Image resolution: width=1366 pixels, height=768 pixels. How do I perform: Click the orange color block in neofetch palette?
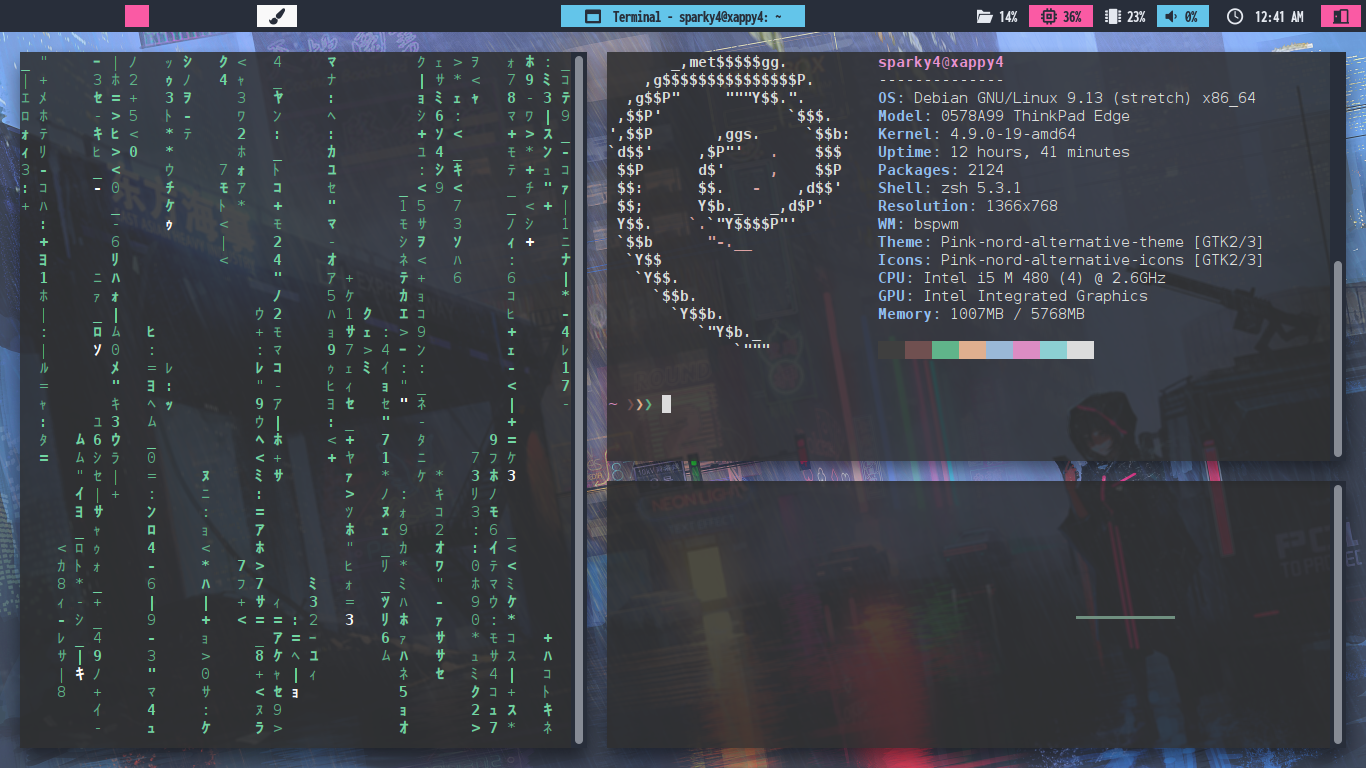coord(972,350)
